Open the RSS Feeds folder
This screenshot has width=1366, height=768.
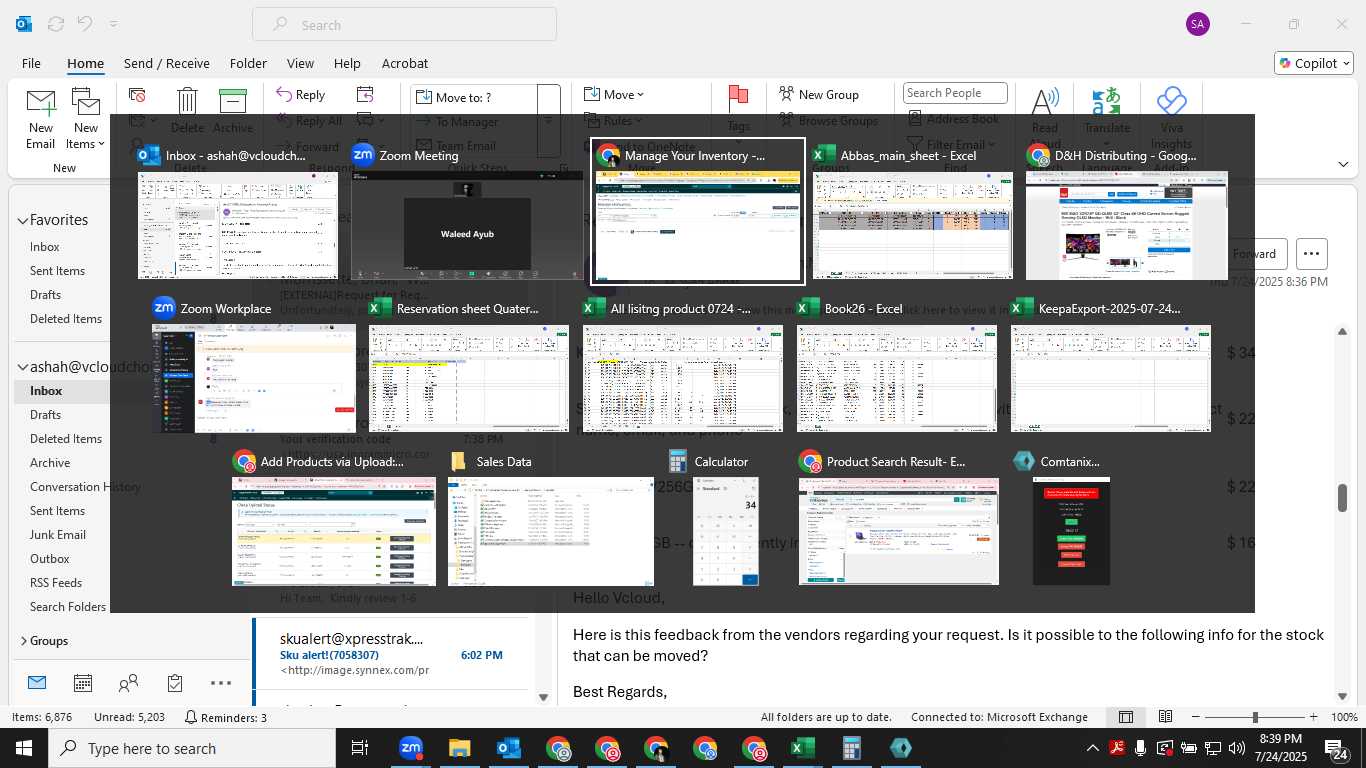pos(56,583)
